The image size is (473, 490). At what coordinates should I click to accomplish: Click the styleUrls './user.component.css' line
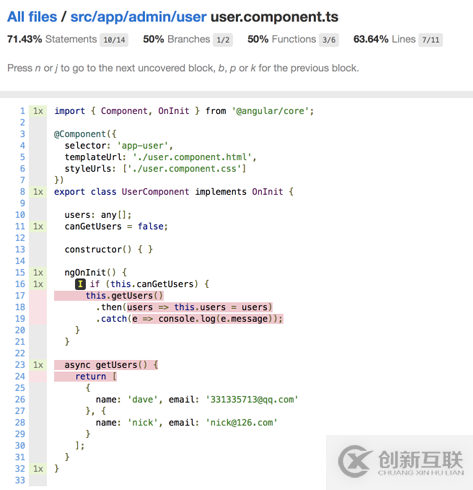[155, 169]
